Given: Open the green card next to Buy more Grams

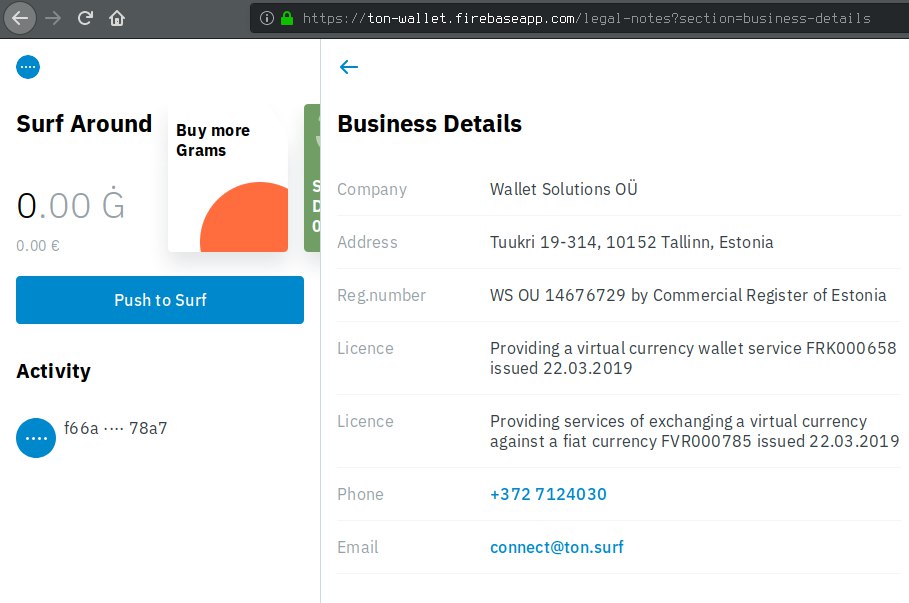Looking at the screenshot, I should [312, 178].
